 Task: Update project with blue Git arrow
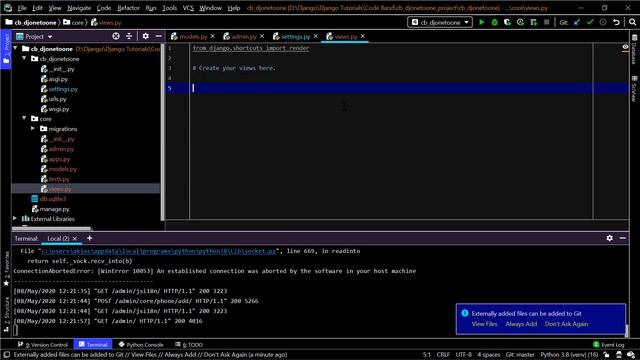point(577,22)
